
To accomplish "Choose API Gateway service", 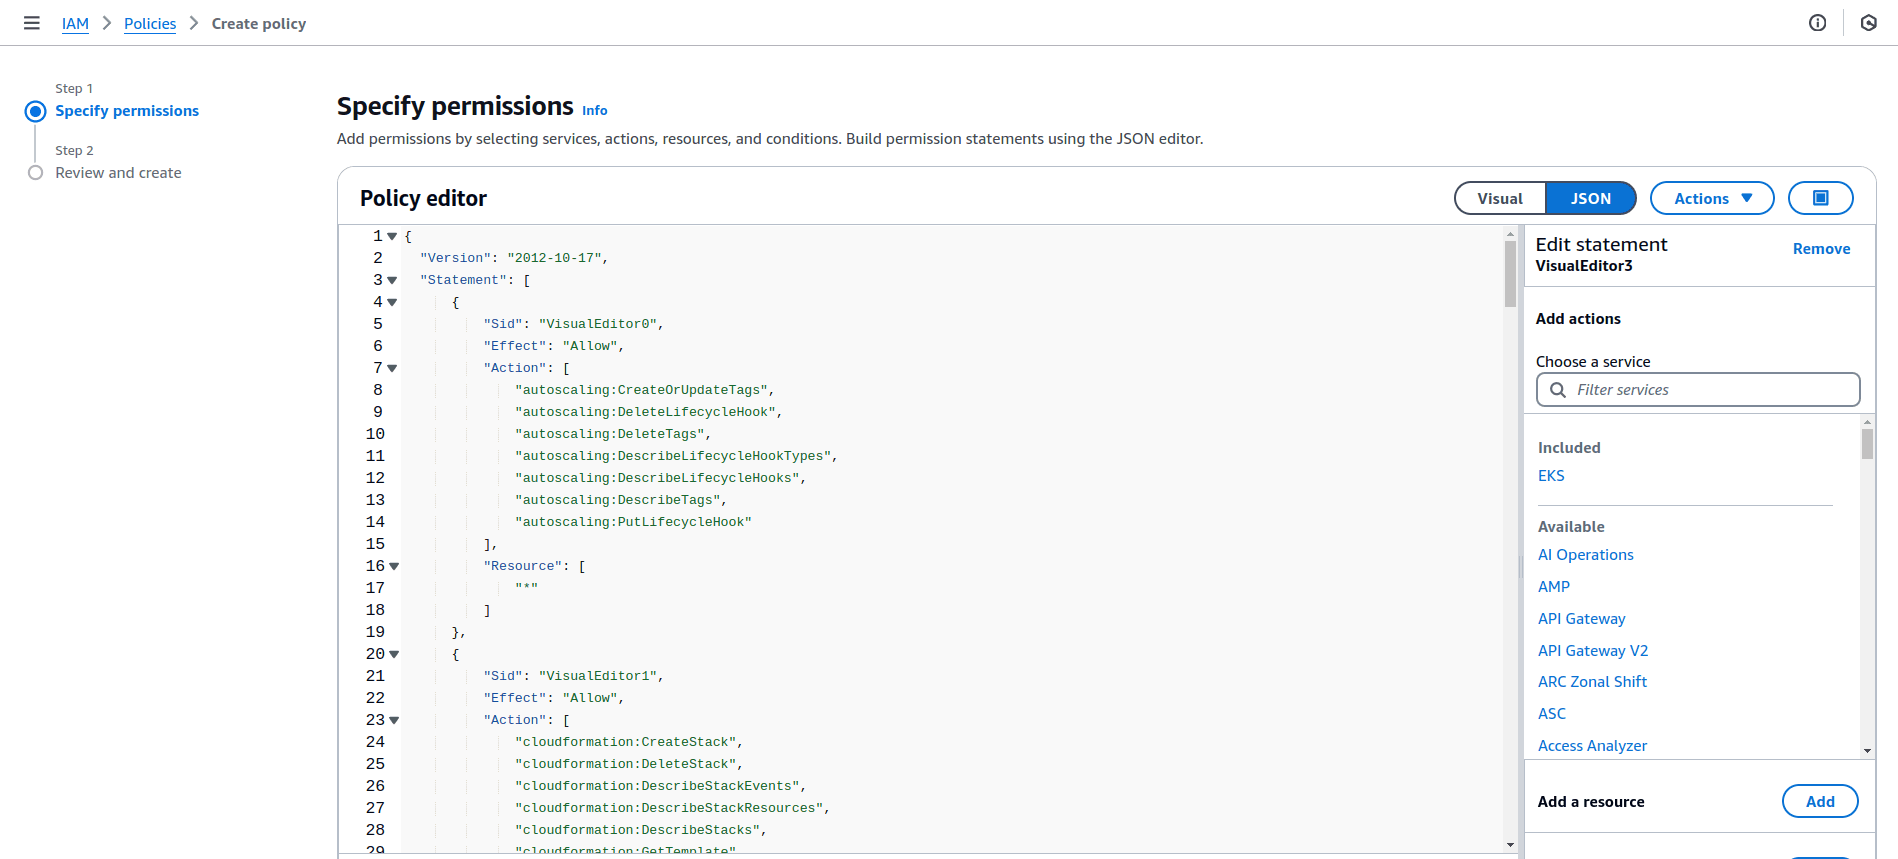I will click(1582, 619).
